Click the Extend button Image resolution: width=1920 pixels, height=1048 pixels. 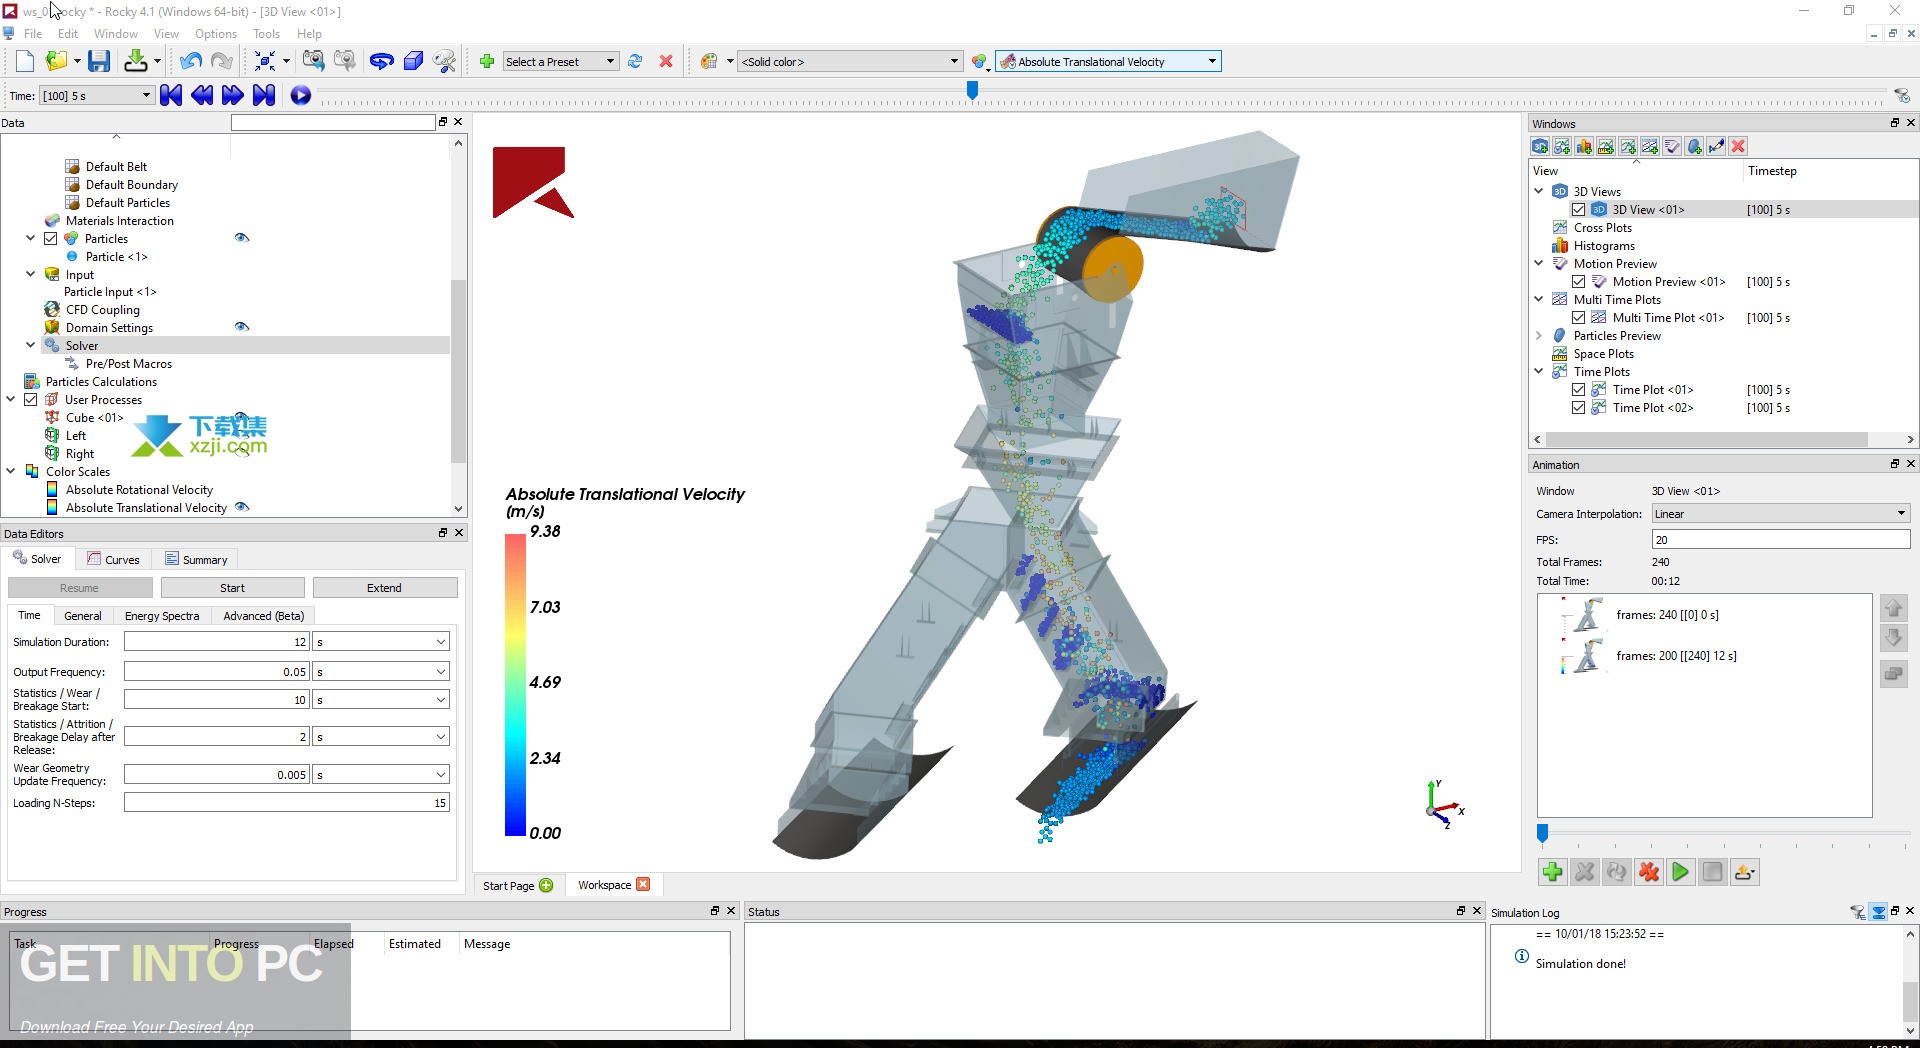pos(384,588)
